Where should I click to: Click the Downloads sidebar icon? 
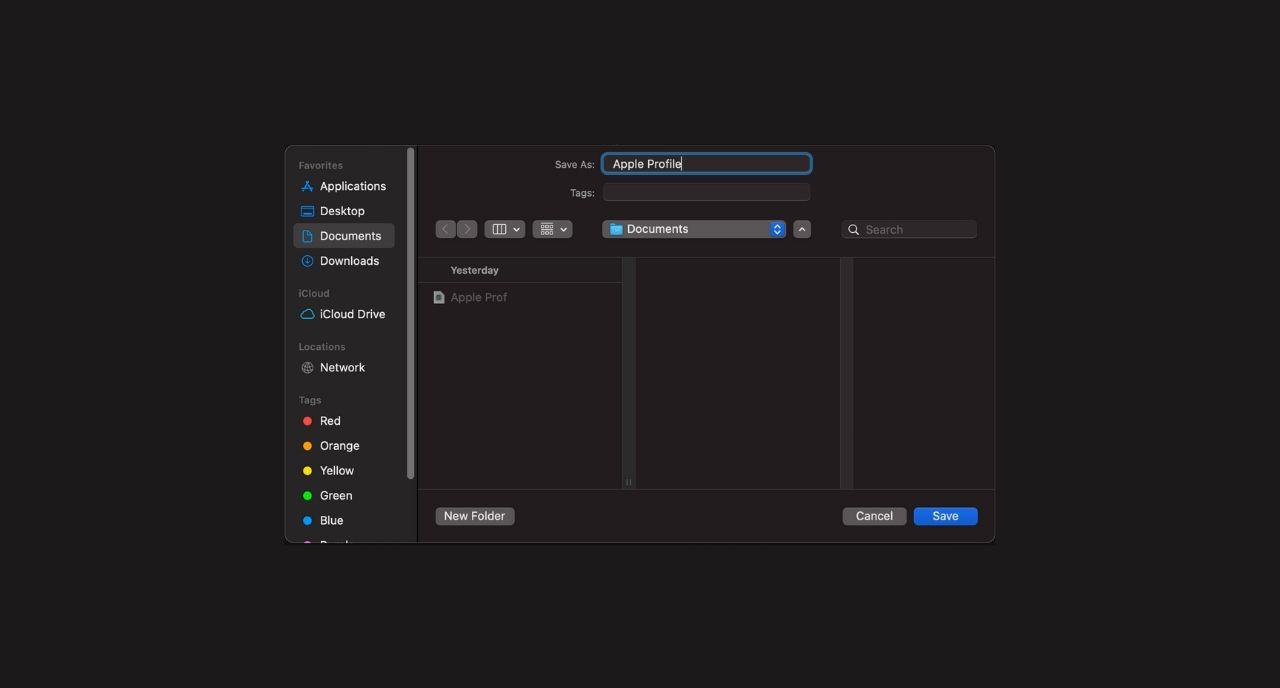[307, 261]
